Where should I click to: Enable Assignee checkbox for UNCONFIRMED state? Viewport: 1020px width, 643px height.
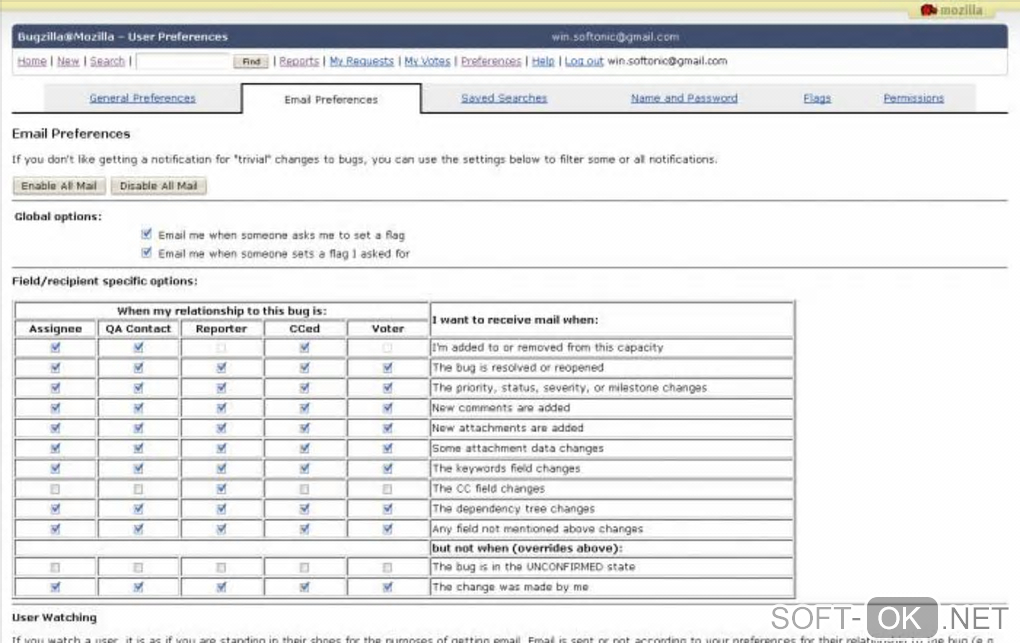tap(55, 568)
